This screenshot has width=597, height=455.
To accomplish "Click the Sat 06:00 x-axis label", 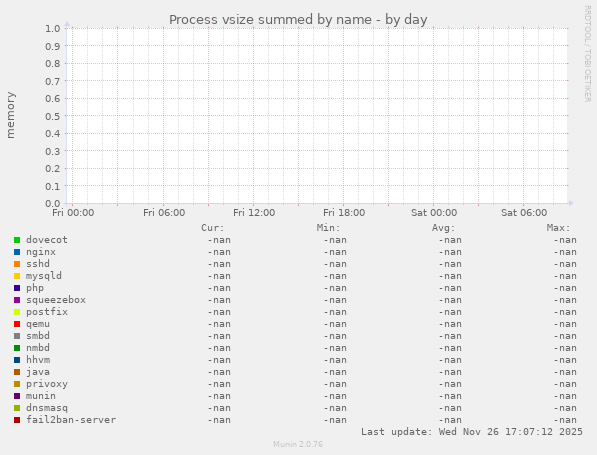I will (x=524, y=212).
